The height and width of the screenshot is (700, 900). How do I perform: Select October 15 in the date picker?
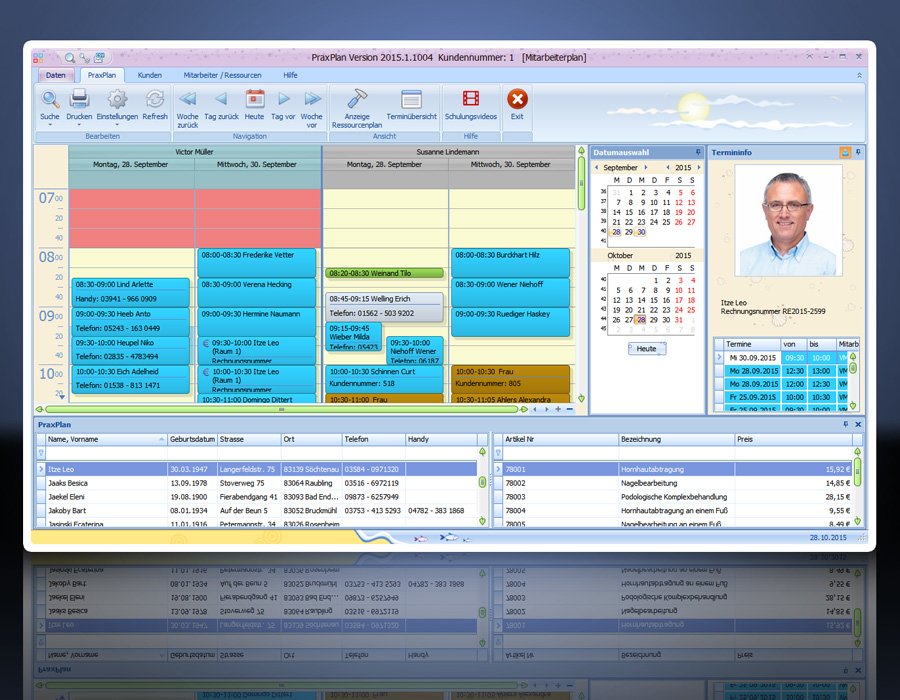(x=654, y=300)
